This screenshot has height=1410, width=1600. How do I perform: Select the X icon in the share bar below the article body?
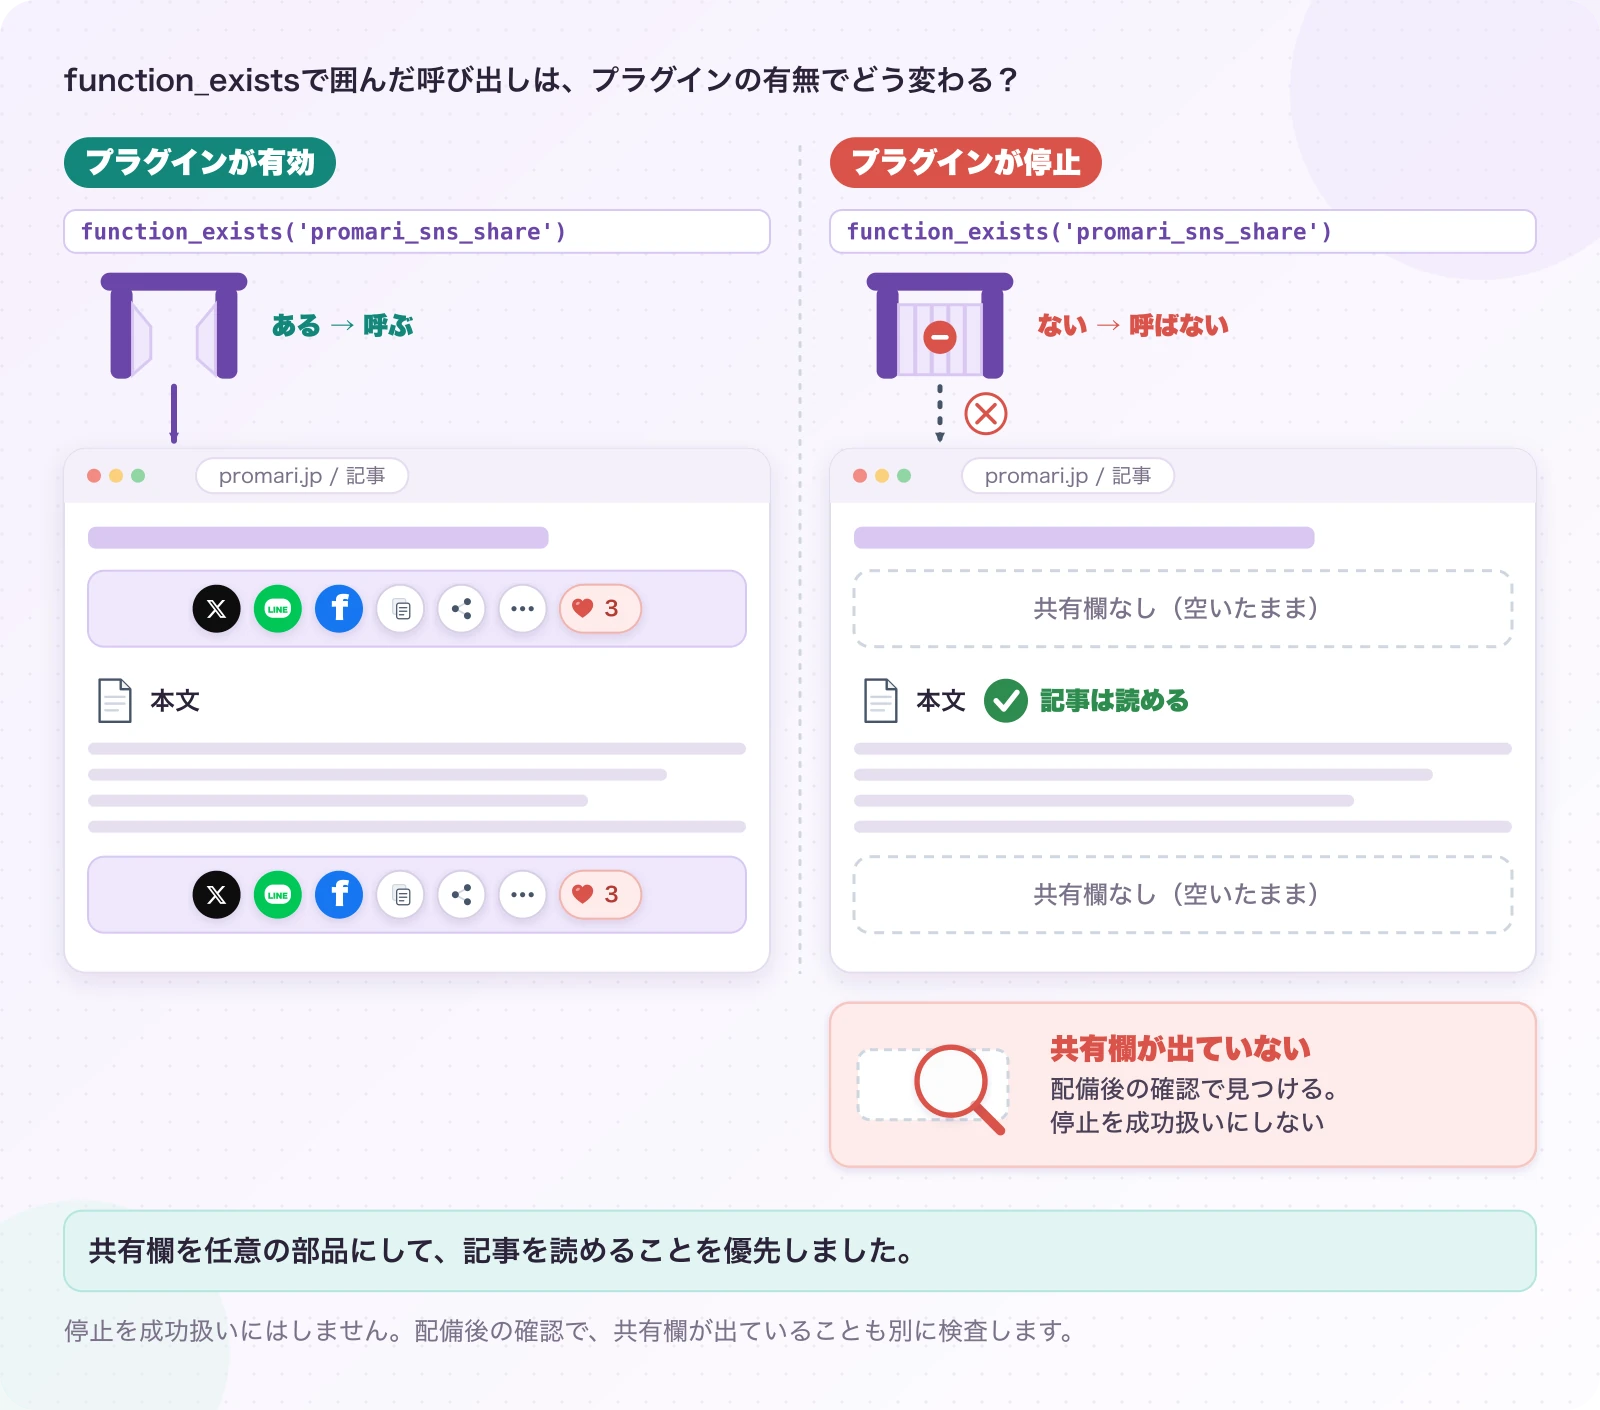coord(217,895)
